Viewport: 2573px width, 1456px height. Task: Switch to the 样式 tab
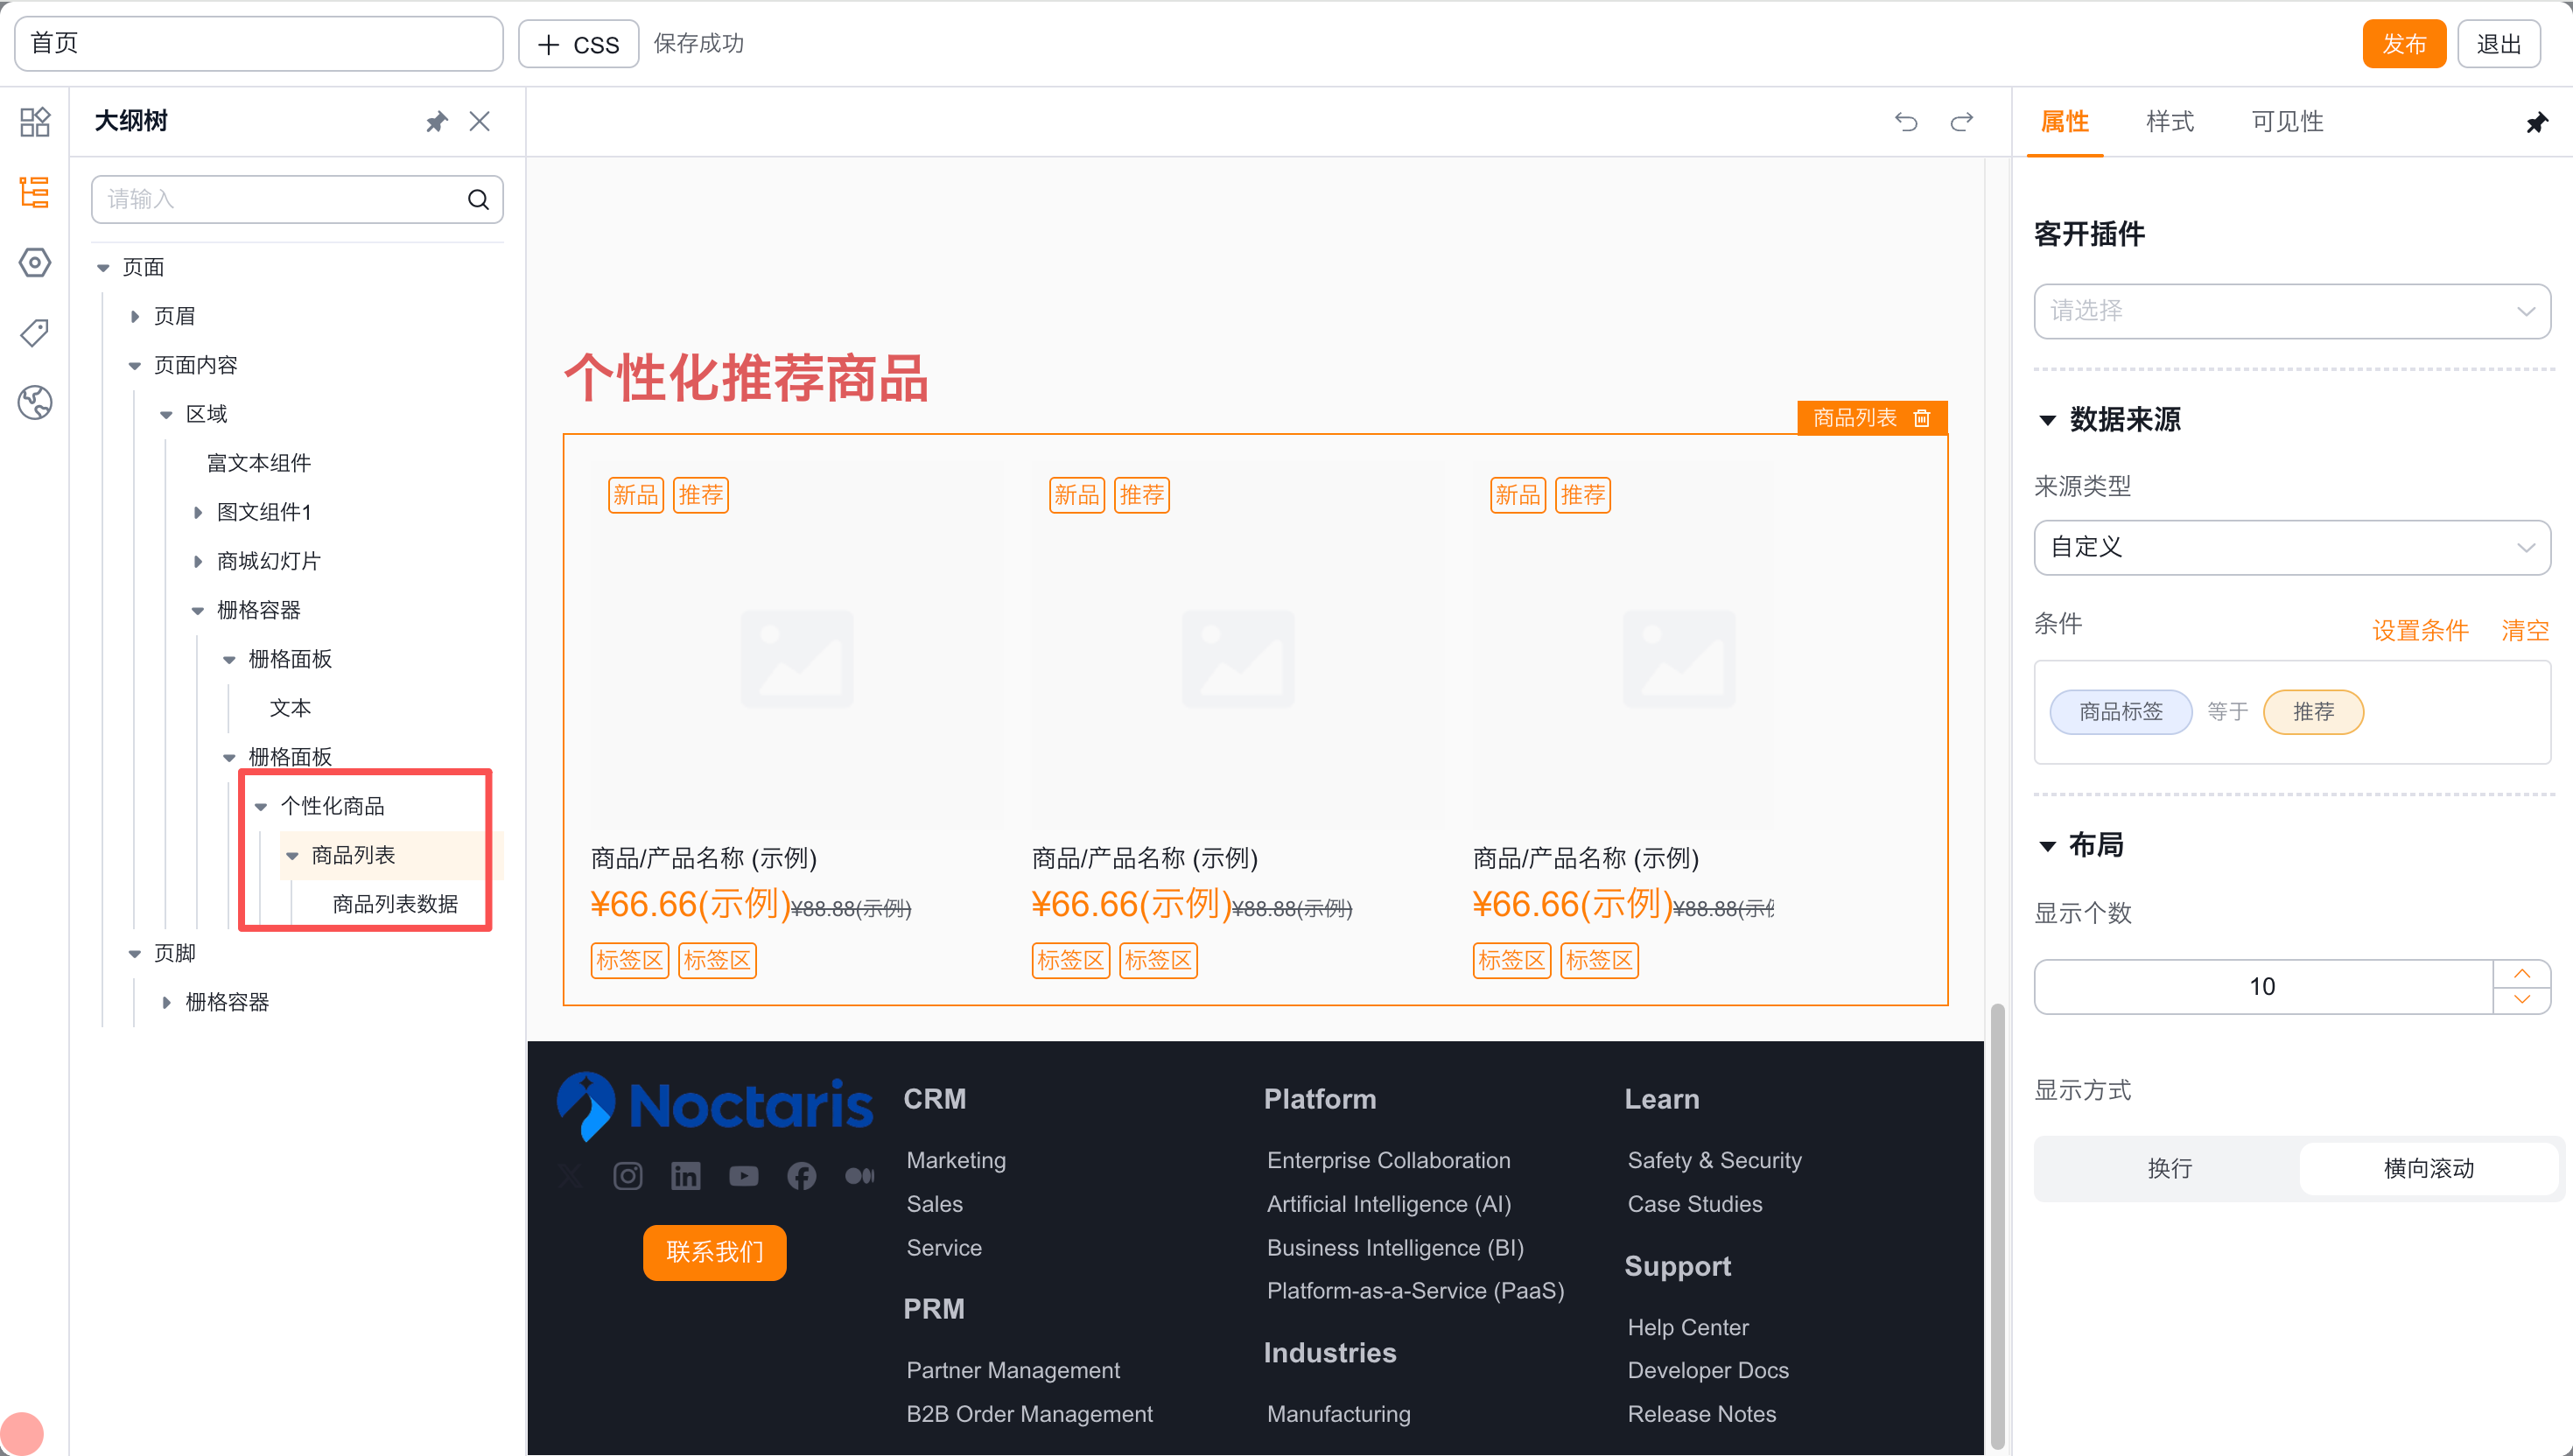2169,122
